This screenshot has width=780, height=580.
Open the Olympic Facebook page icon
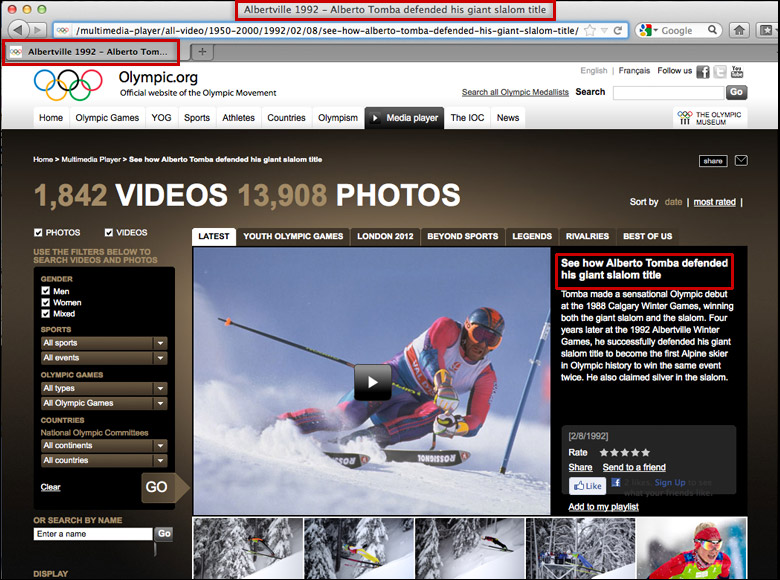pyautogui.click(x=703, y=72)
